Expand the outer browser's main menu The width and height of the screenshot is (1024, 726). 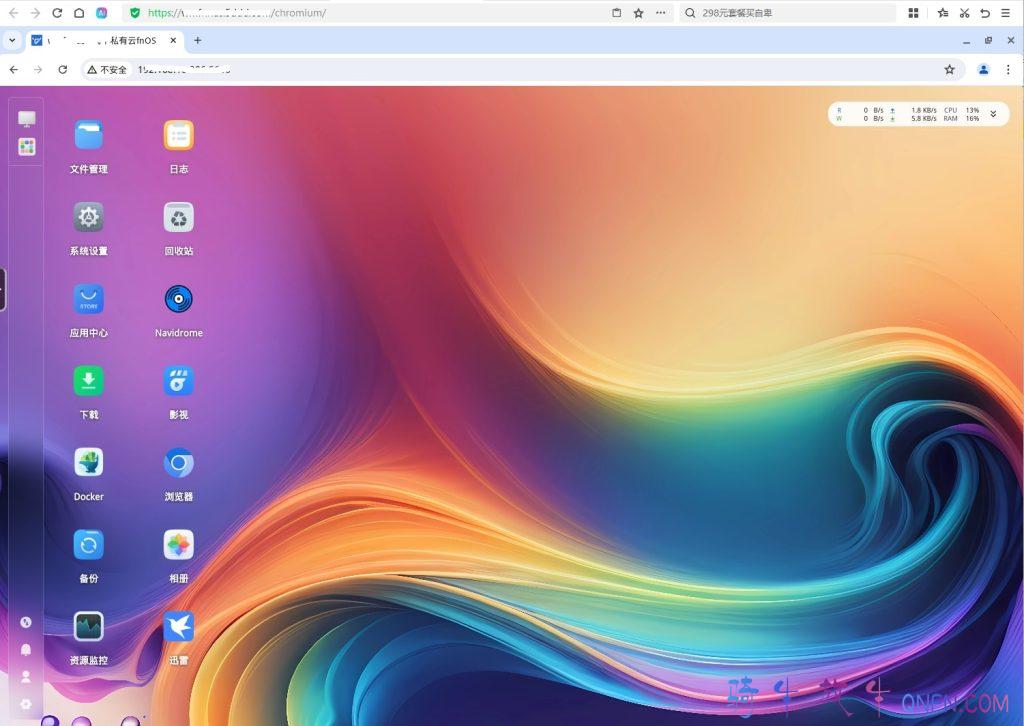coord(1005,13)
